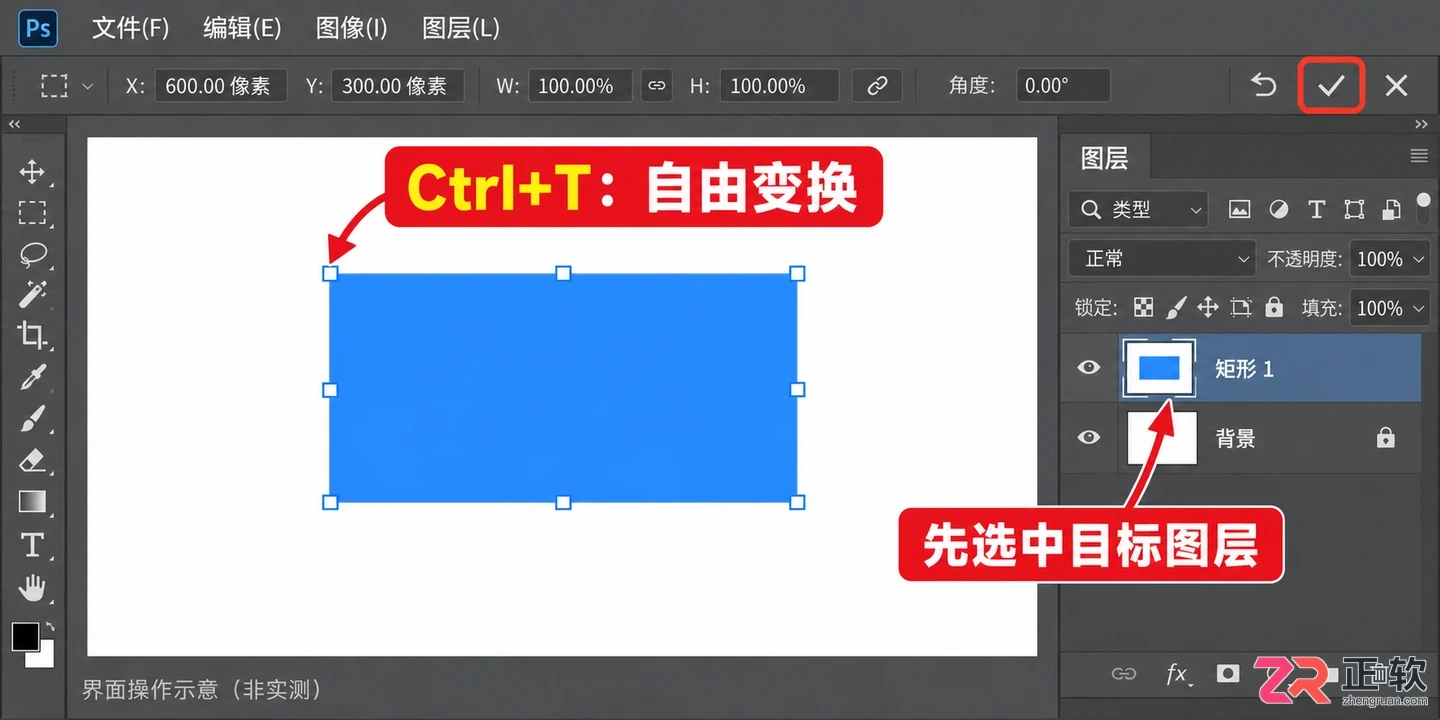
Task: Open the fx layer style menu
Action: click(1177, 675)
